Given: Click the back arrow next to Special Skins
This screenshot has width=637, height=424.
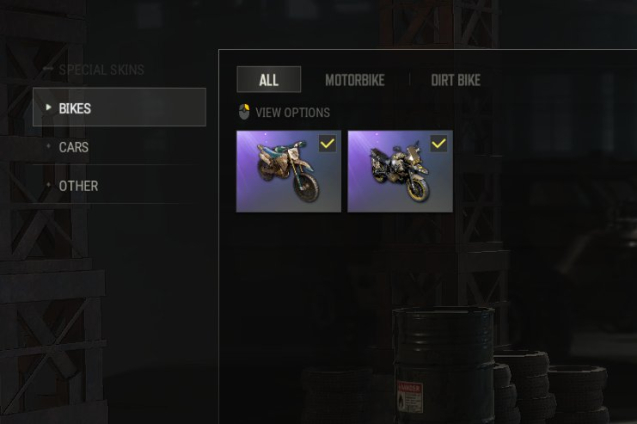Looking at the screenshot, I should pyautogui.click(x=48, y=69).
